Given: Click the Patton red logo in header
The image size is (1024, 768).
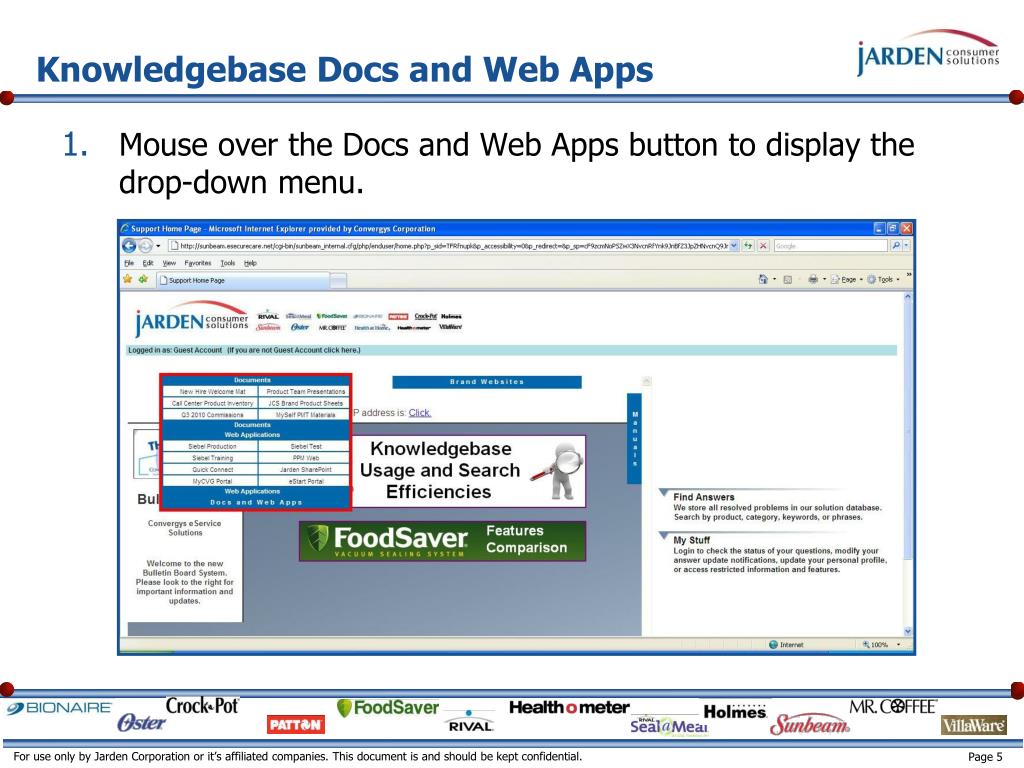Looking at the screenshot, I should 398,316.
